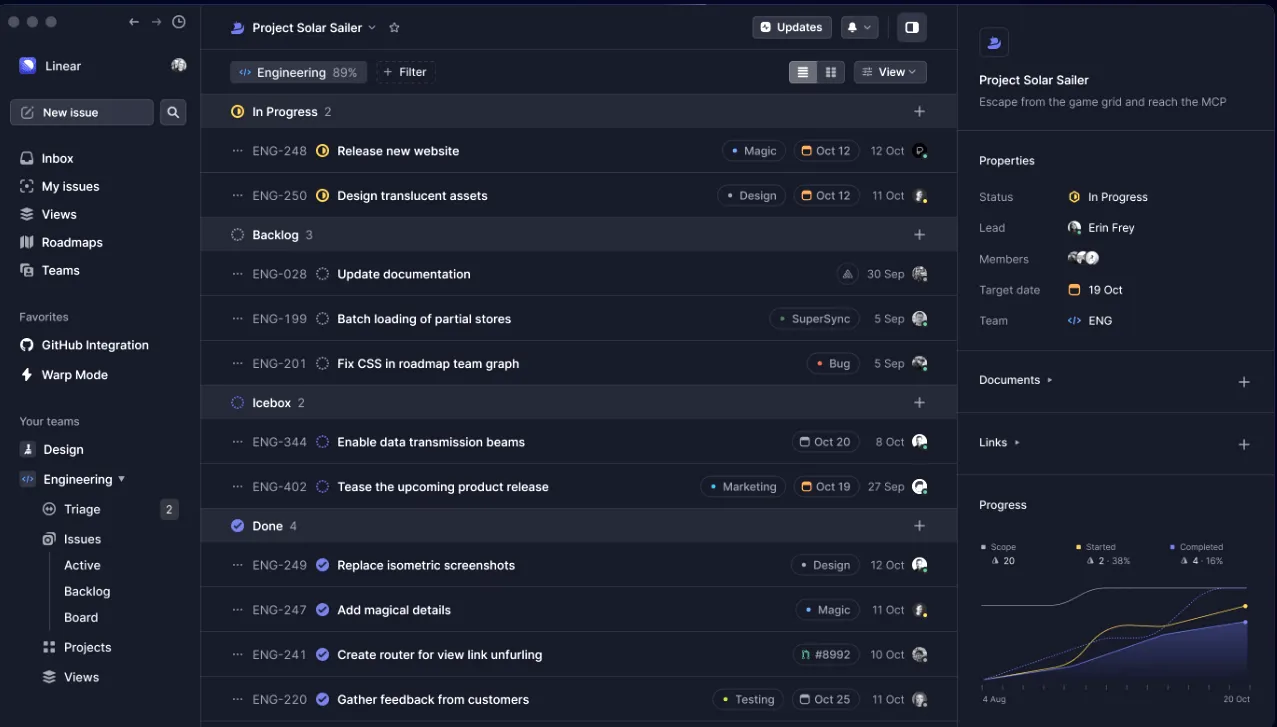Open GitHub PR #8992 badge
The image size is (1277, 727).
826,655
